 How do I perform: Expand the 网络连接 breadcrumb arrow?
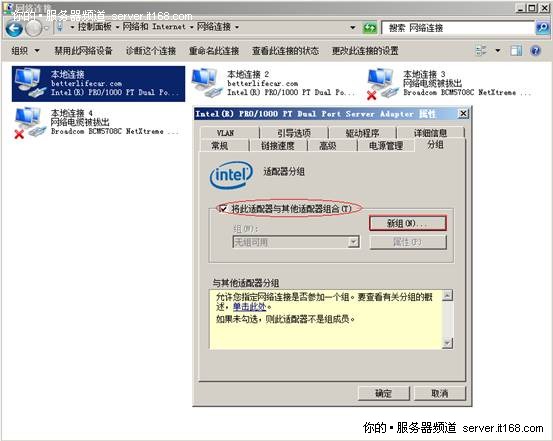[237, 27]
